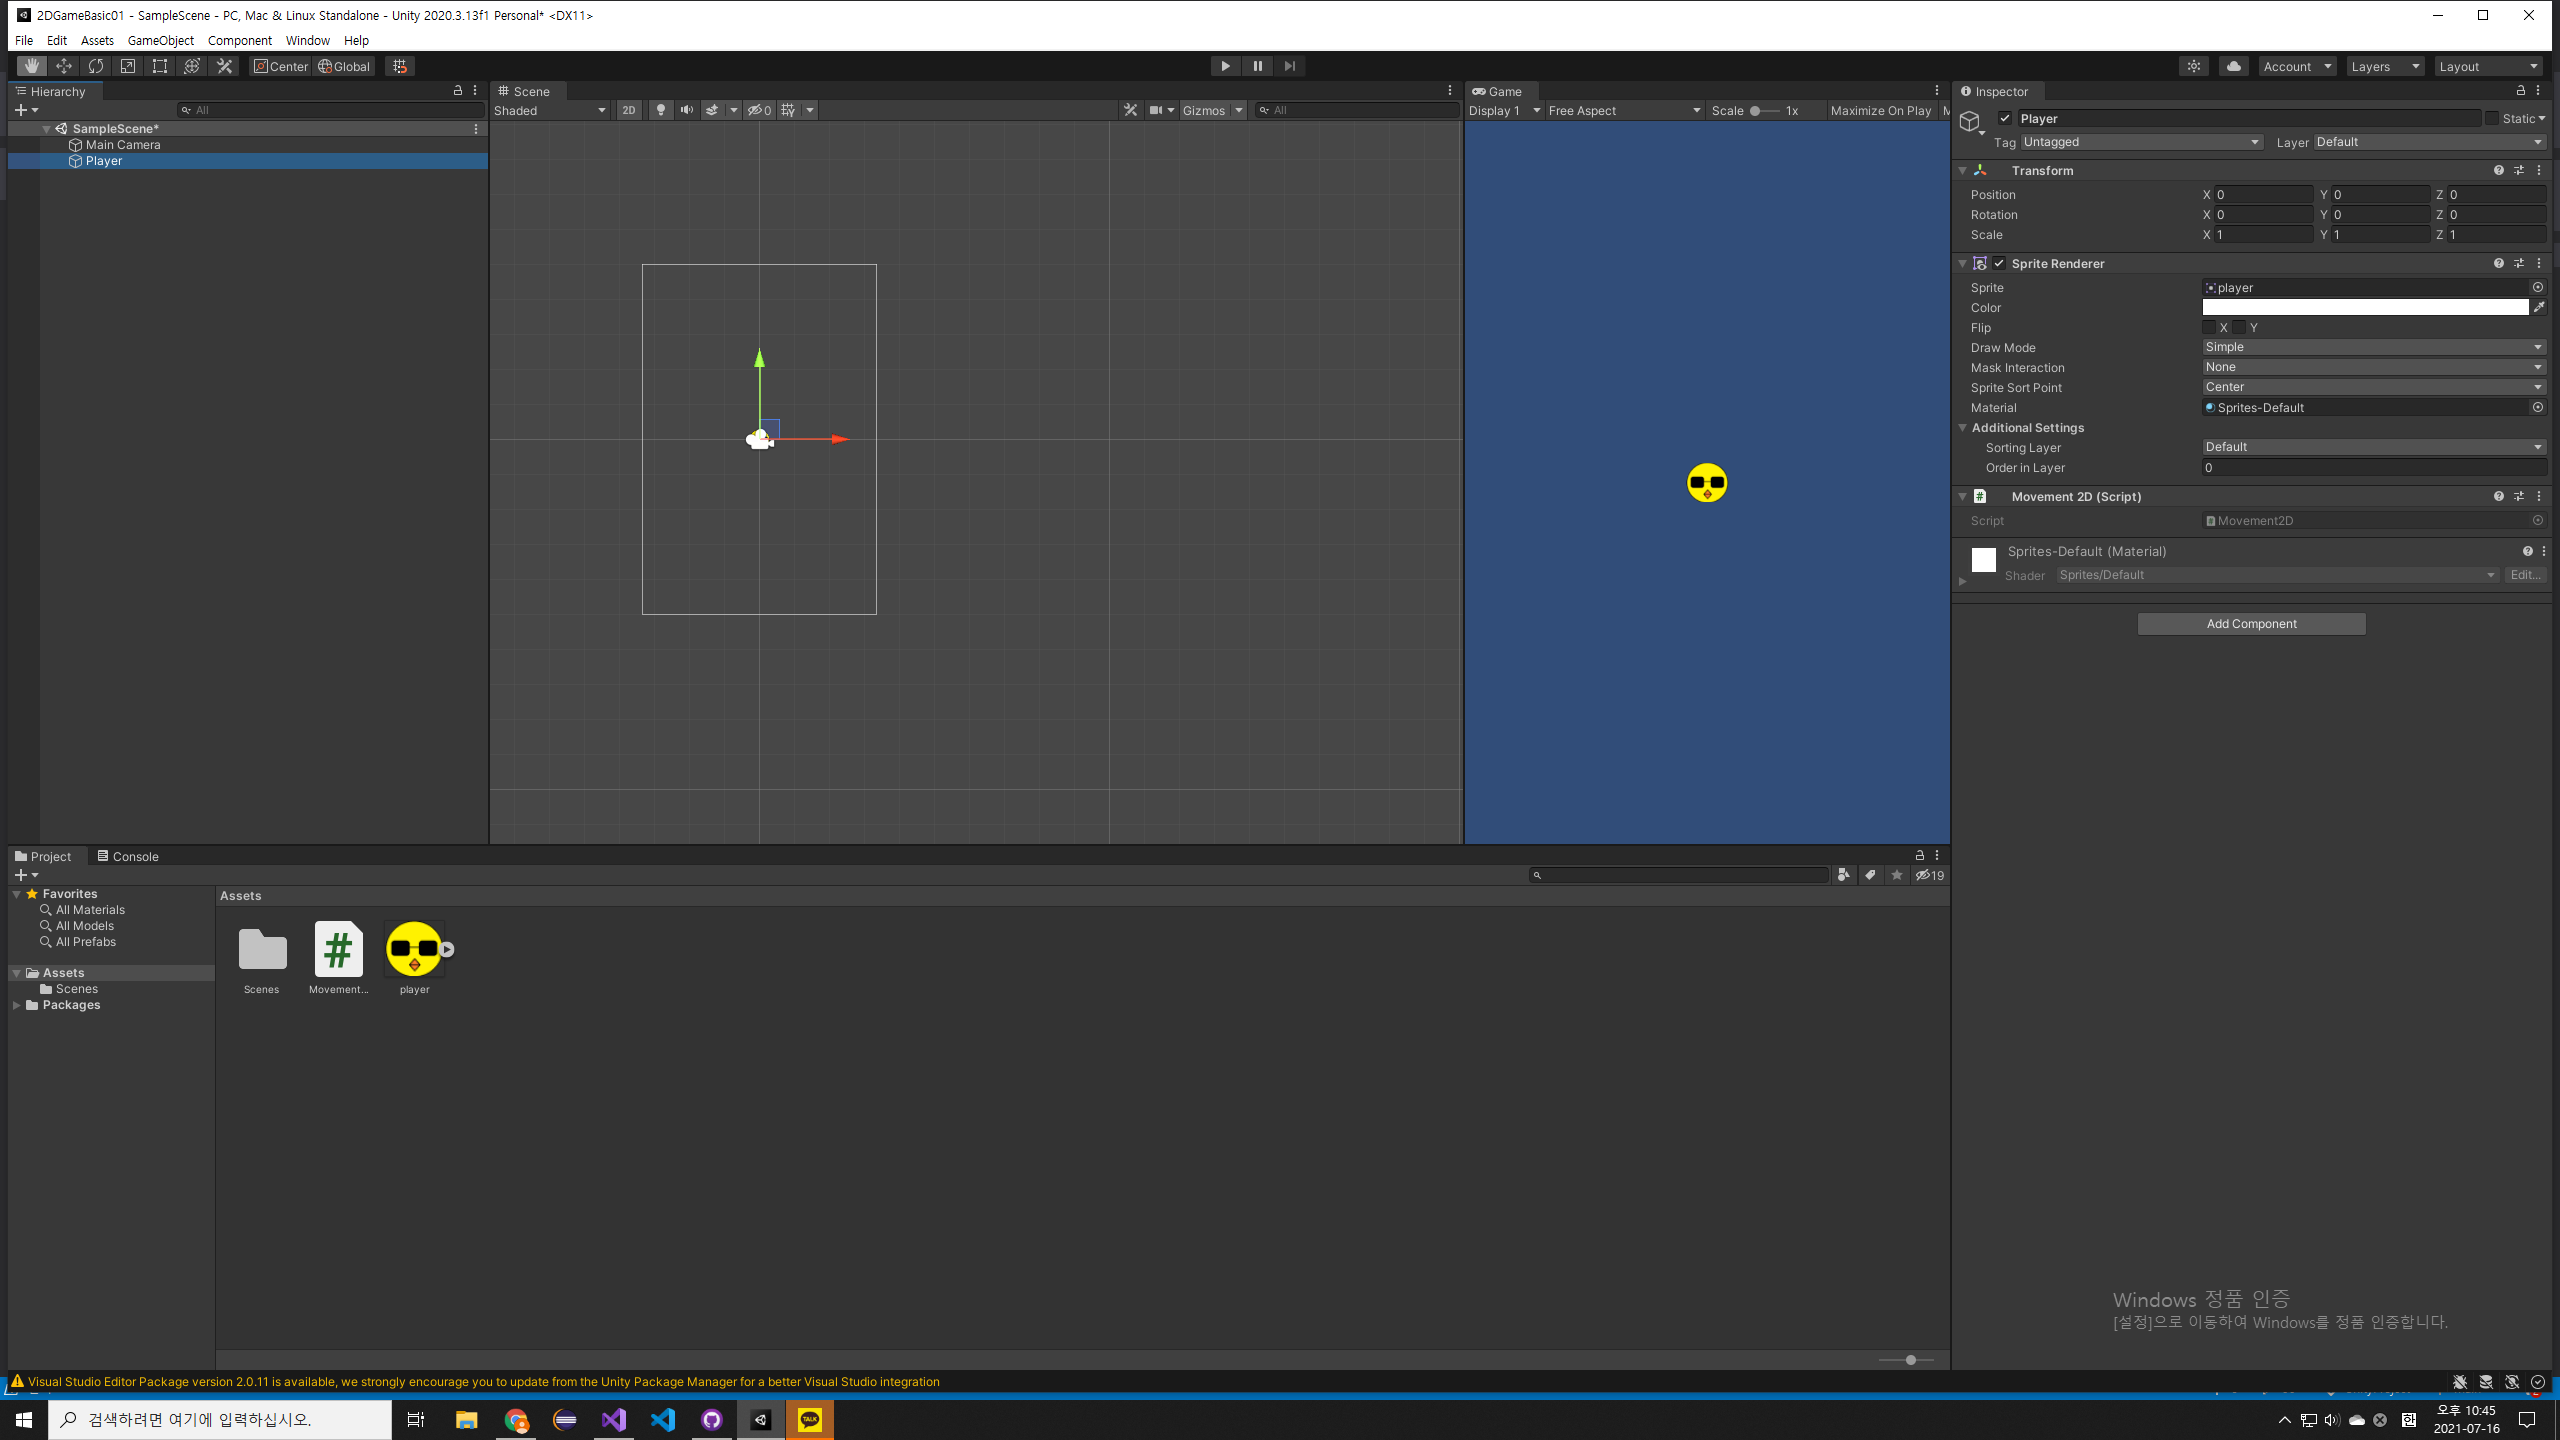
Task: Disable the Sprite Renderer component checkbox
Action: pos(1999,263)
